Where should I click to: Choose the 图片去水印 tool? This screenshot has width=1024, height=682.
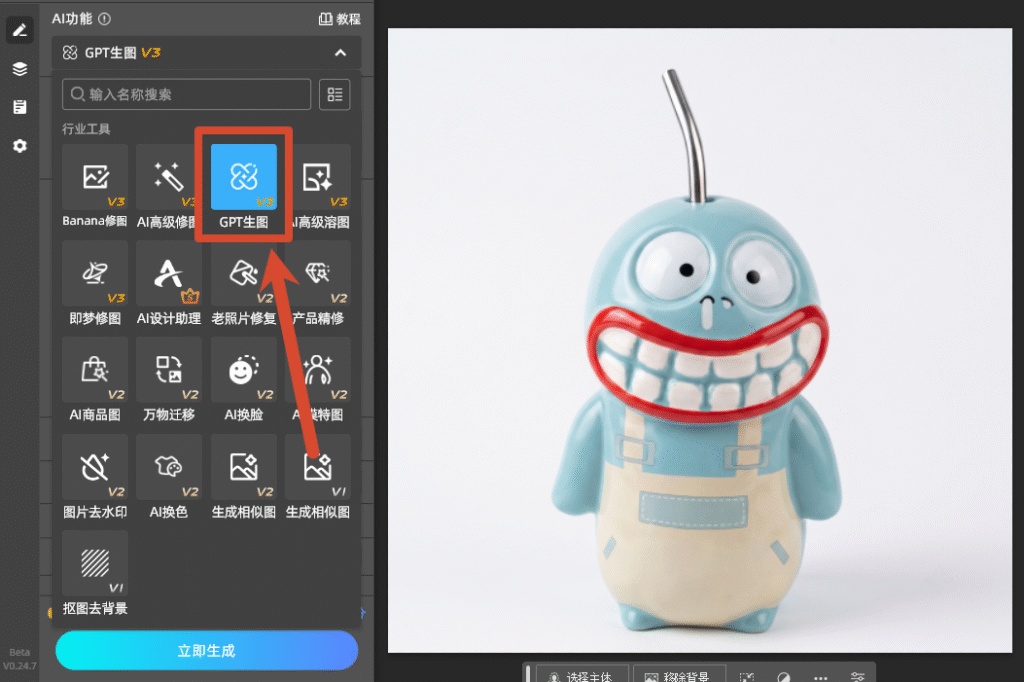pyautogui.click(x=95, y=477)
